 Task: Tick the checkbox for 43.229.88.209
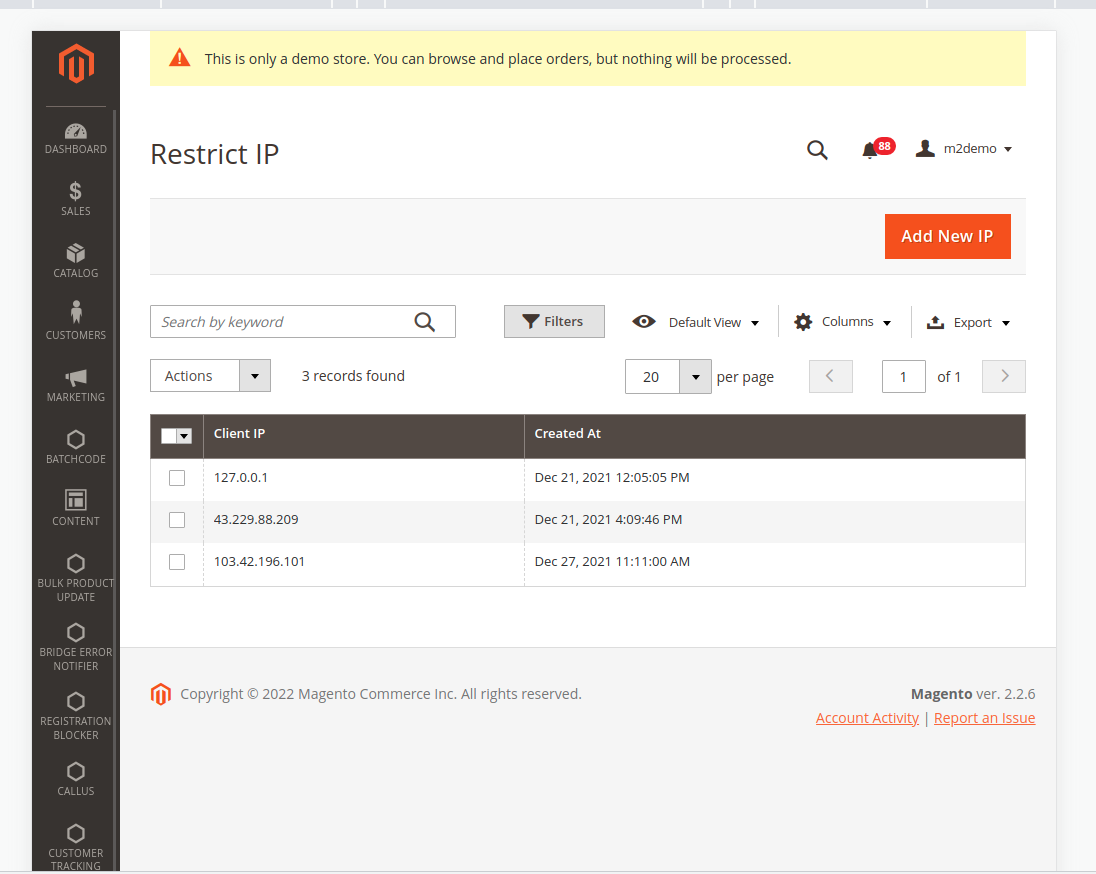(177, 520)
